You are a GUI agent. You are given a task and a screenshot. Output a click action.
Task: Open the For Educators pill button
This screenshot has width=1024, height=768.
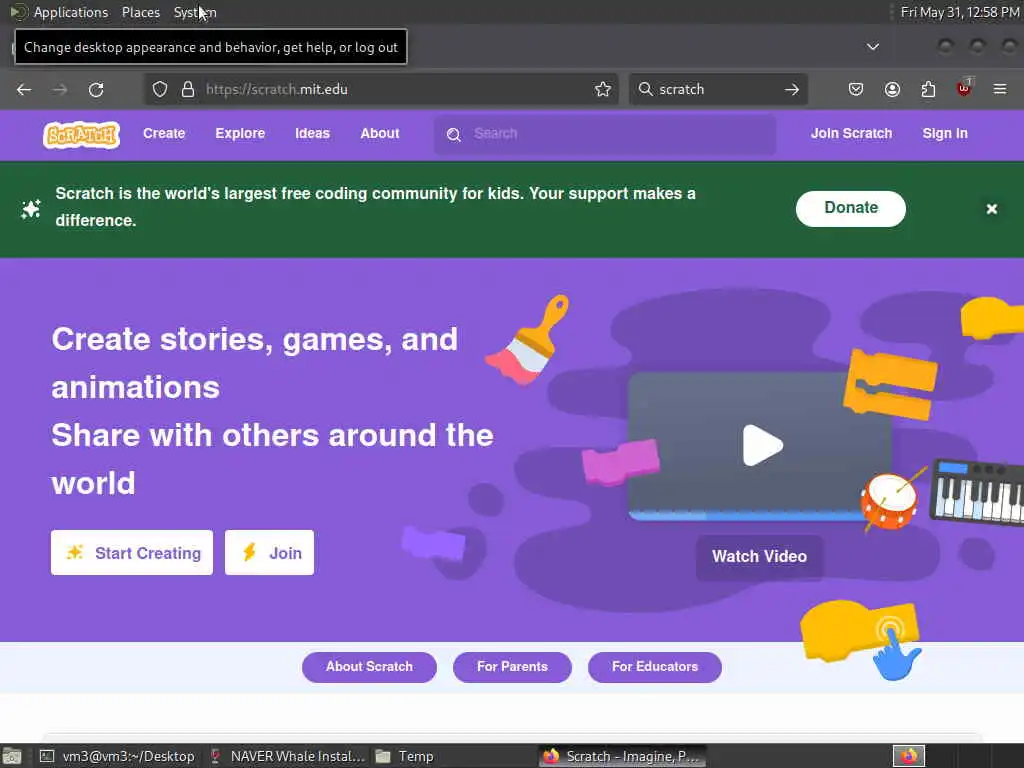pos(654,667)
